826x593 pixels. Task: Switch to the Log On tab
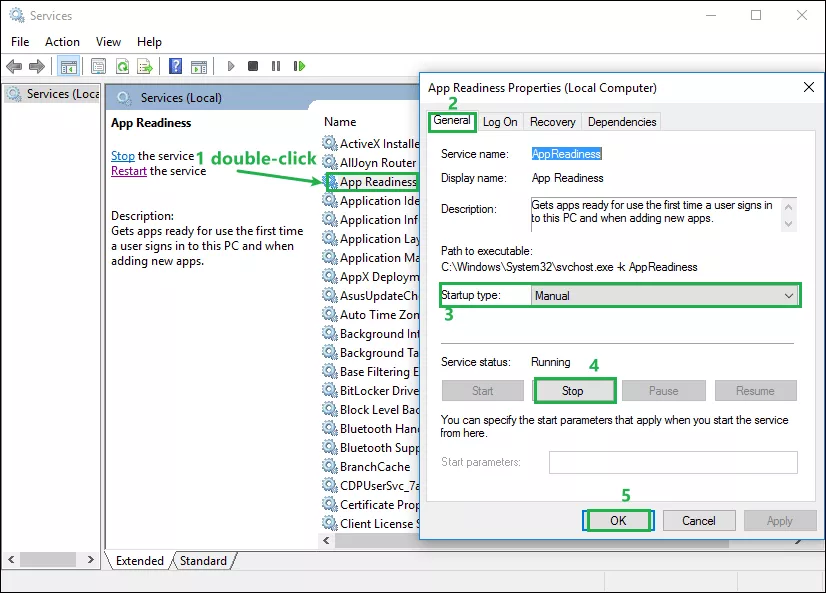[x=500, y=122]
